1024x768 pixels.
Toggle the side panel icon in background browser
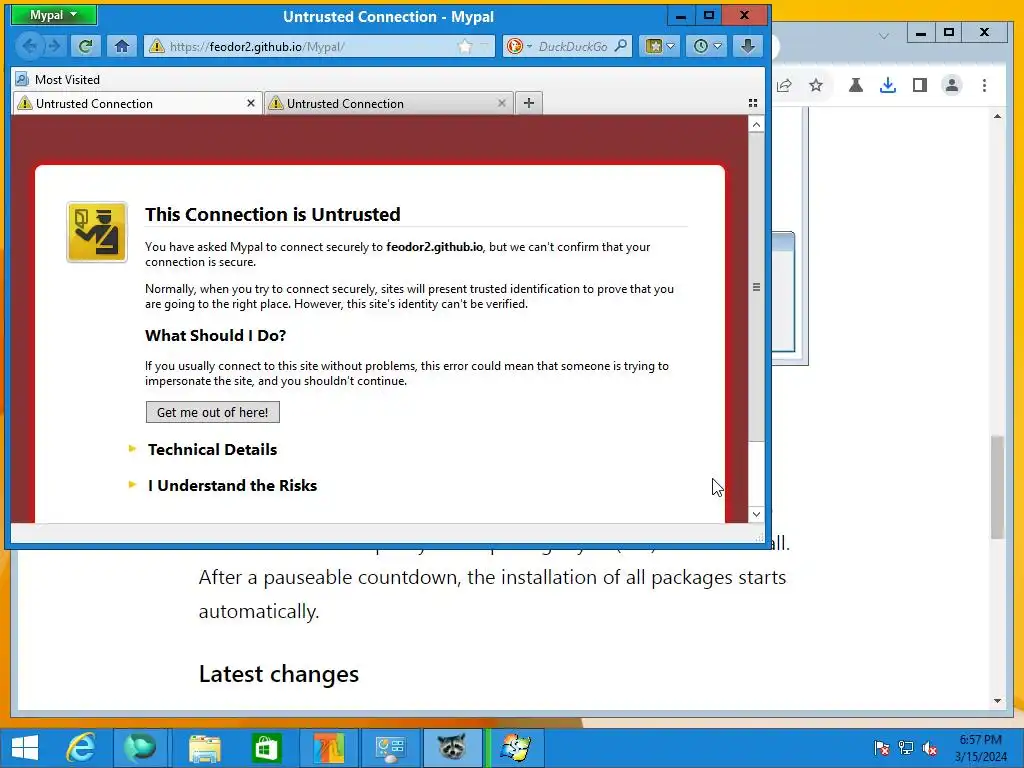[x=920, y=85]
